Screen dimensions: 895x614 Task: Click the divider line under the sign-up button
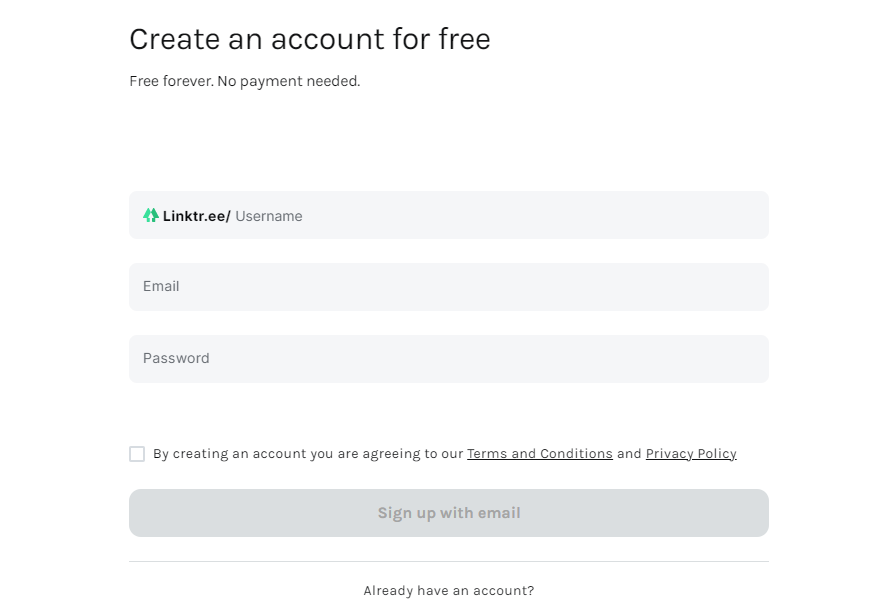[449, 562]
